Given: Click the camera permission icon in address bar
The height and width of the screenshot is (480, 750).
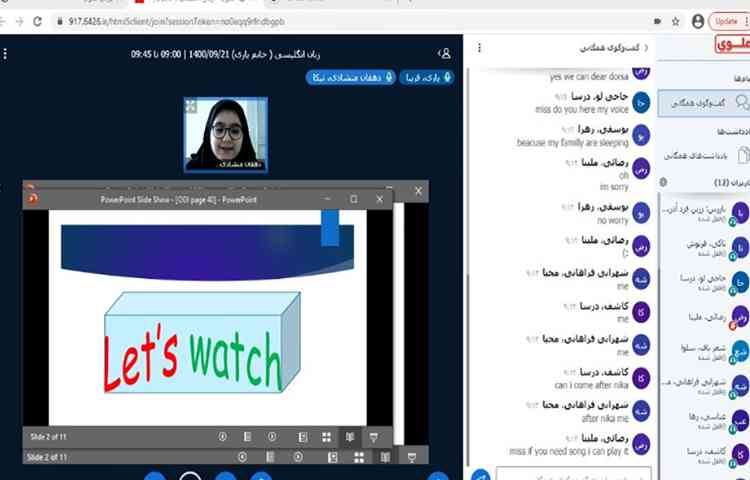Looking at the screenshot, I should point(658,21).
